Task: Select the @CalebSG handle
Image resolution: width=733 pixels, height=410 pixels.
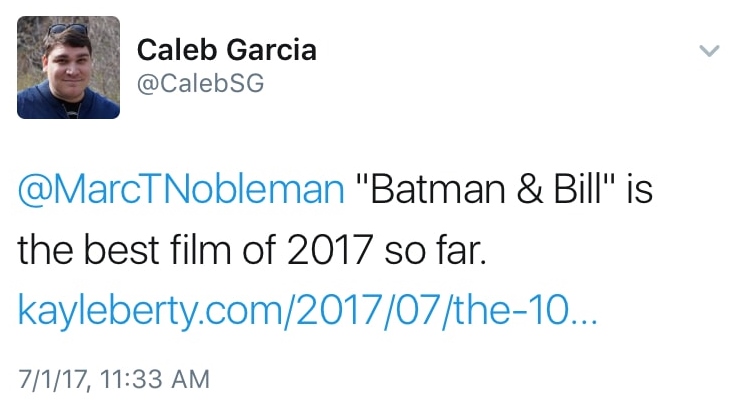Action: 199,84
